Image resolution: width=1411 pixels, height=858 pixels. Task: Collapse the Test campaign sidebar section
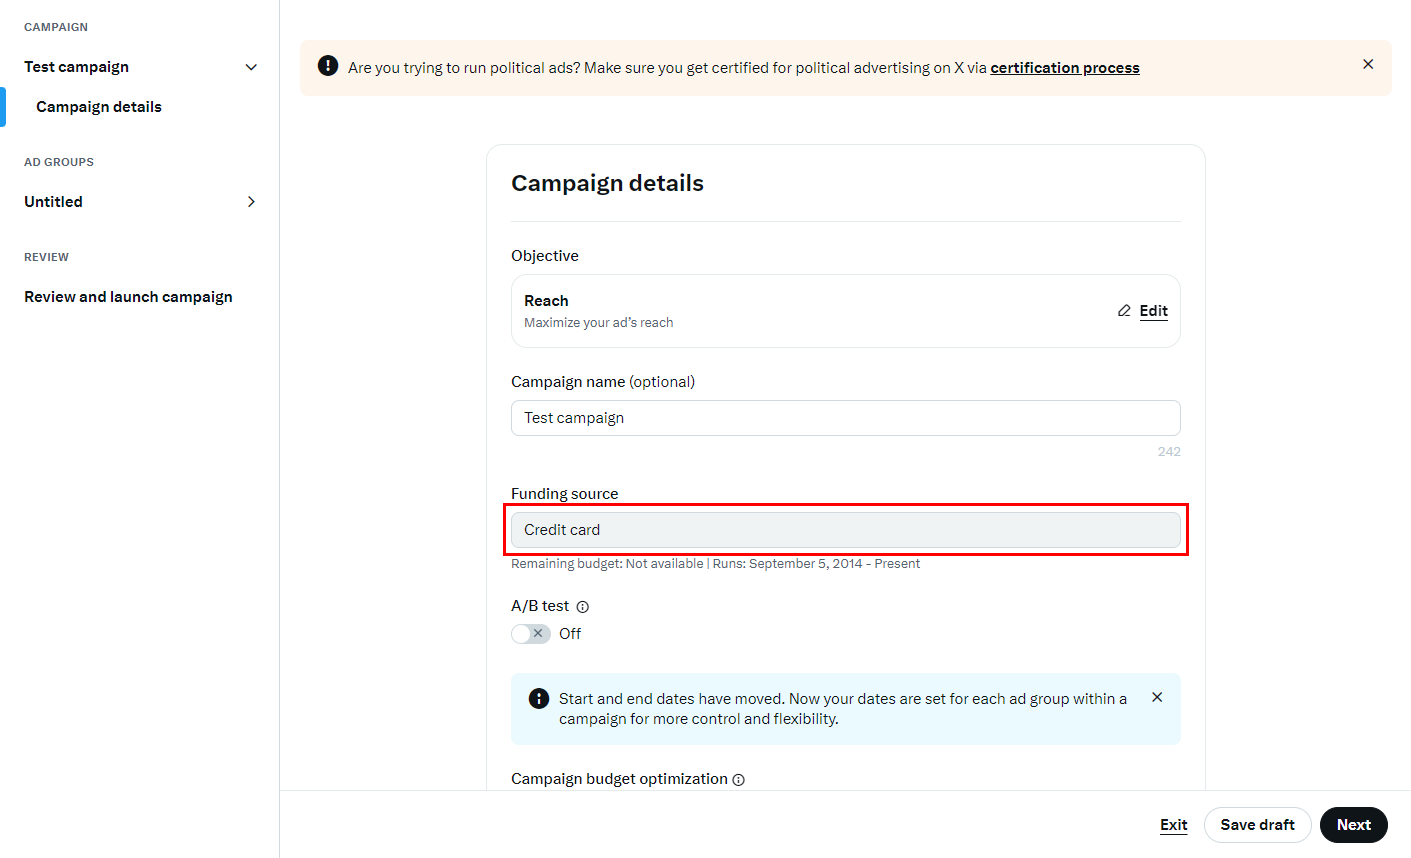251,67
